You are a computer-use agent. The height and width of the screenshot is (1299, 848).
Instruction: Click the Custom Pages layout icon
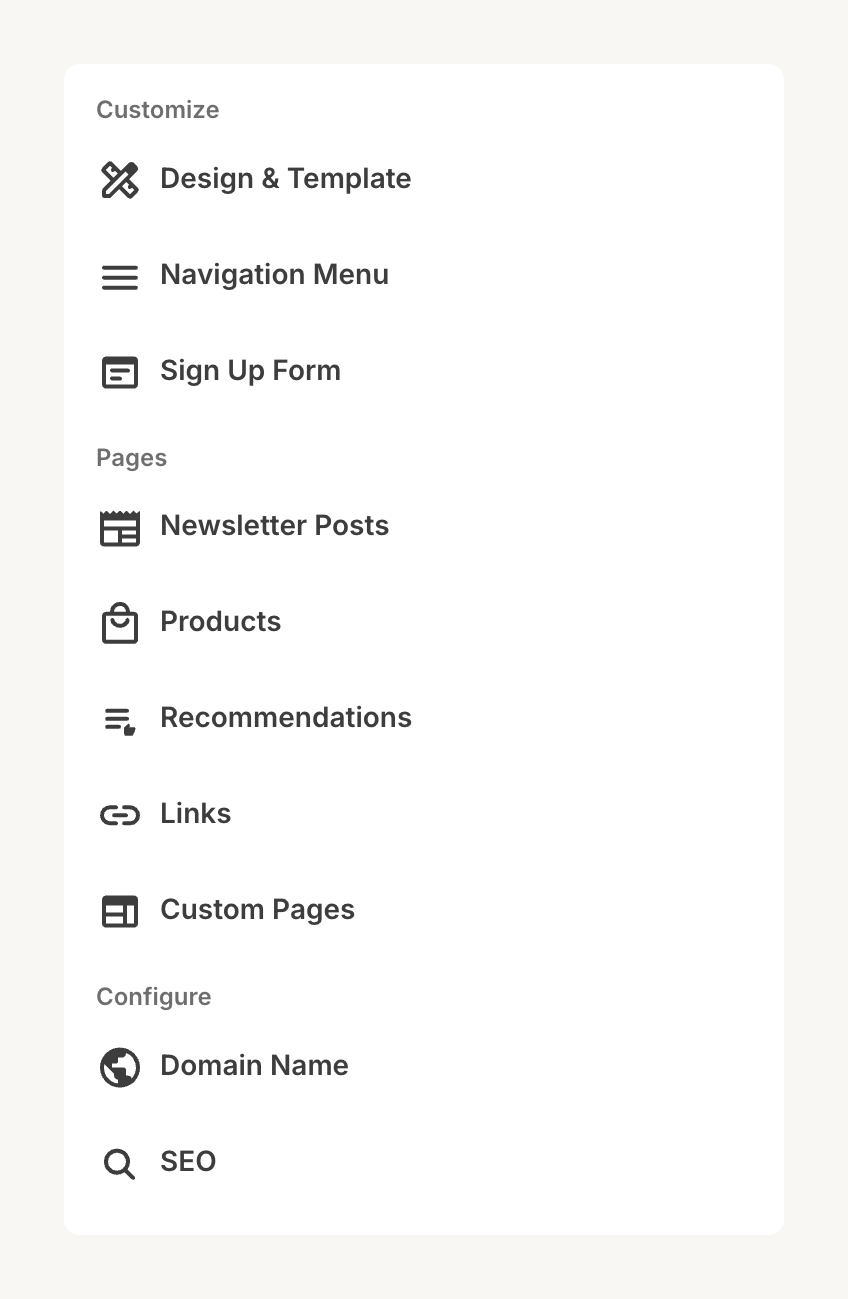coord(120,912)
